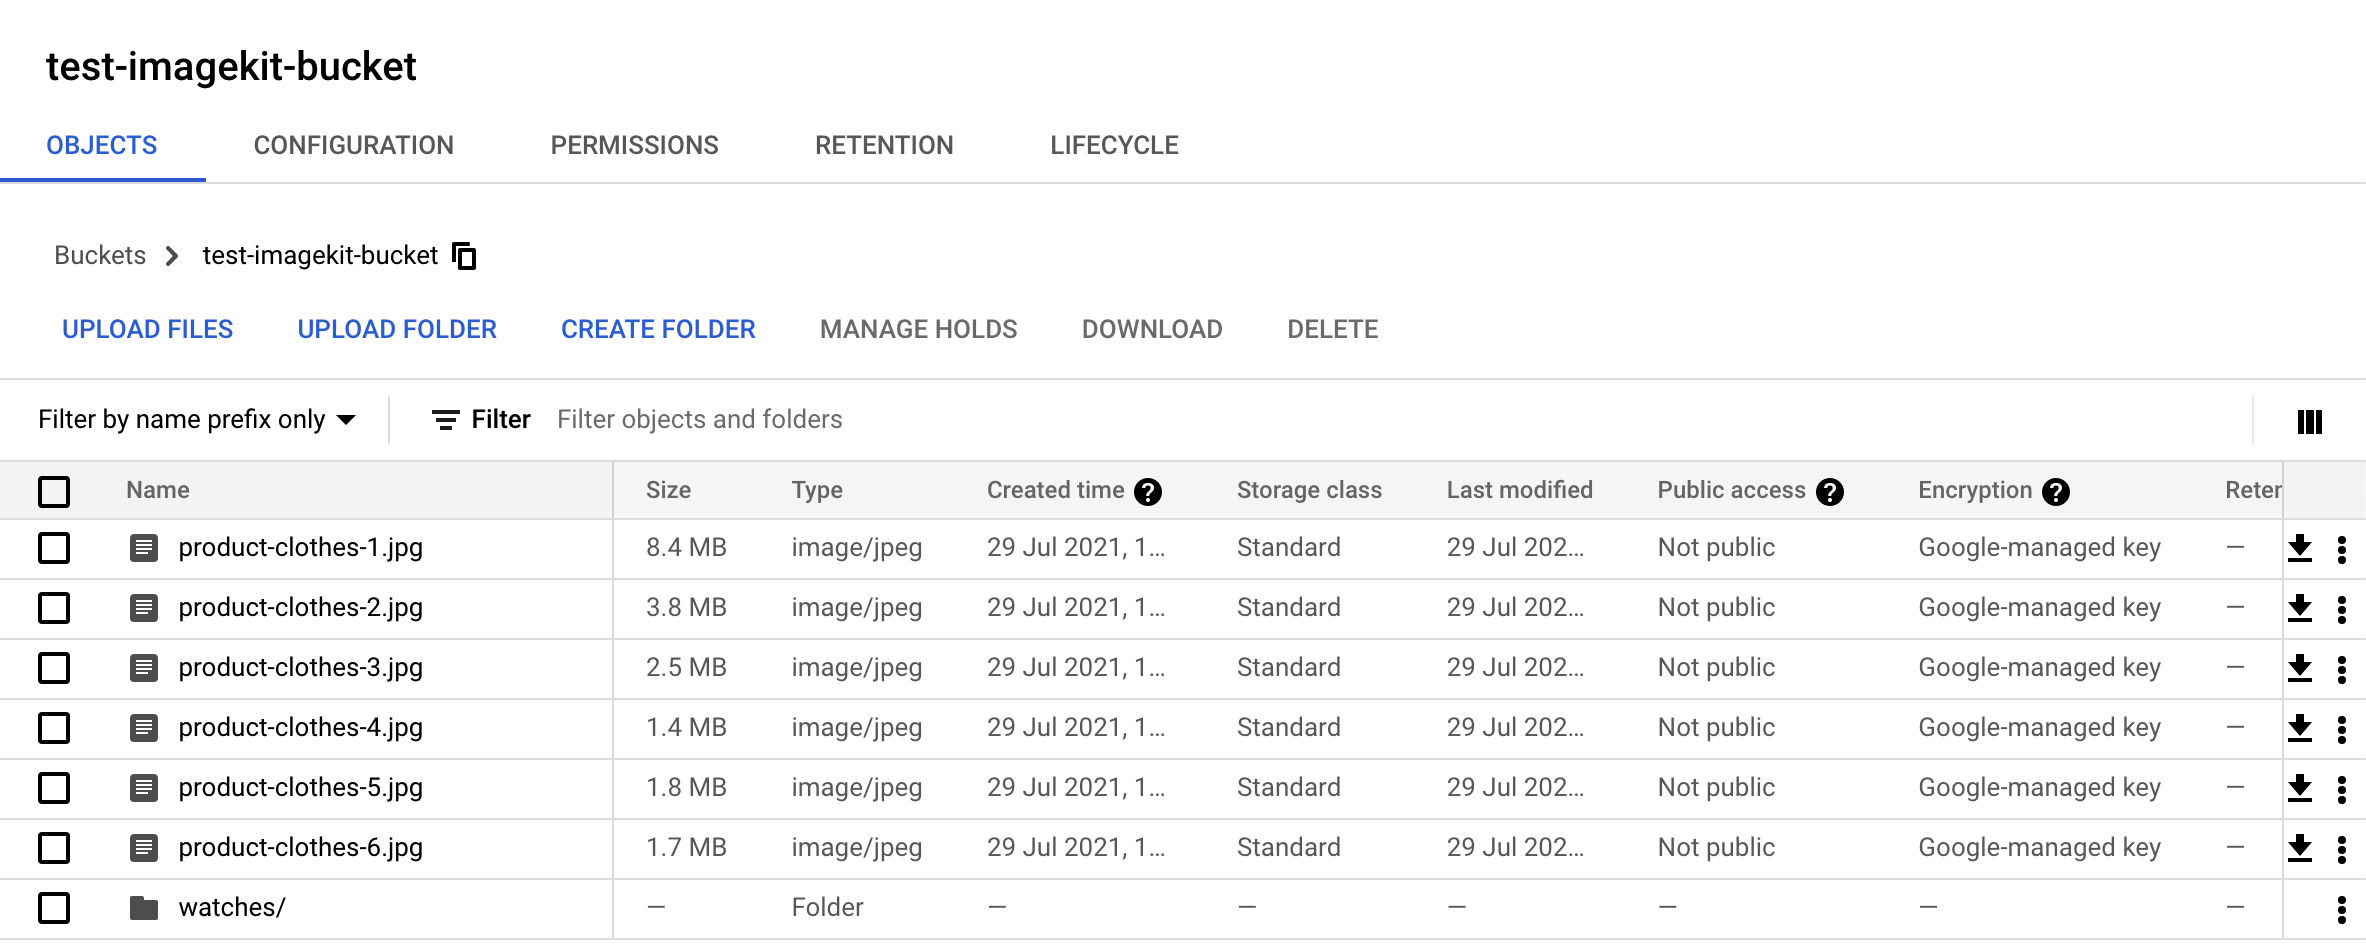Open the column display options icon
2366x948 pixels.
click(x=2309, y=421)
